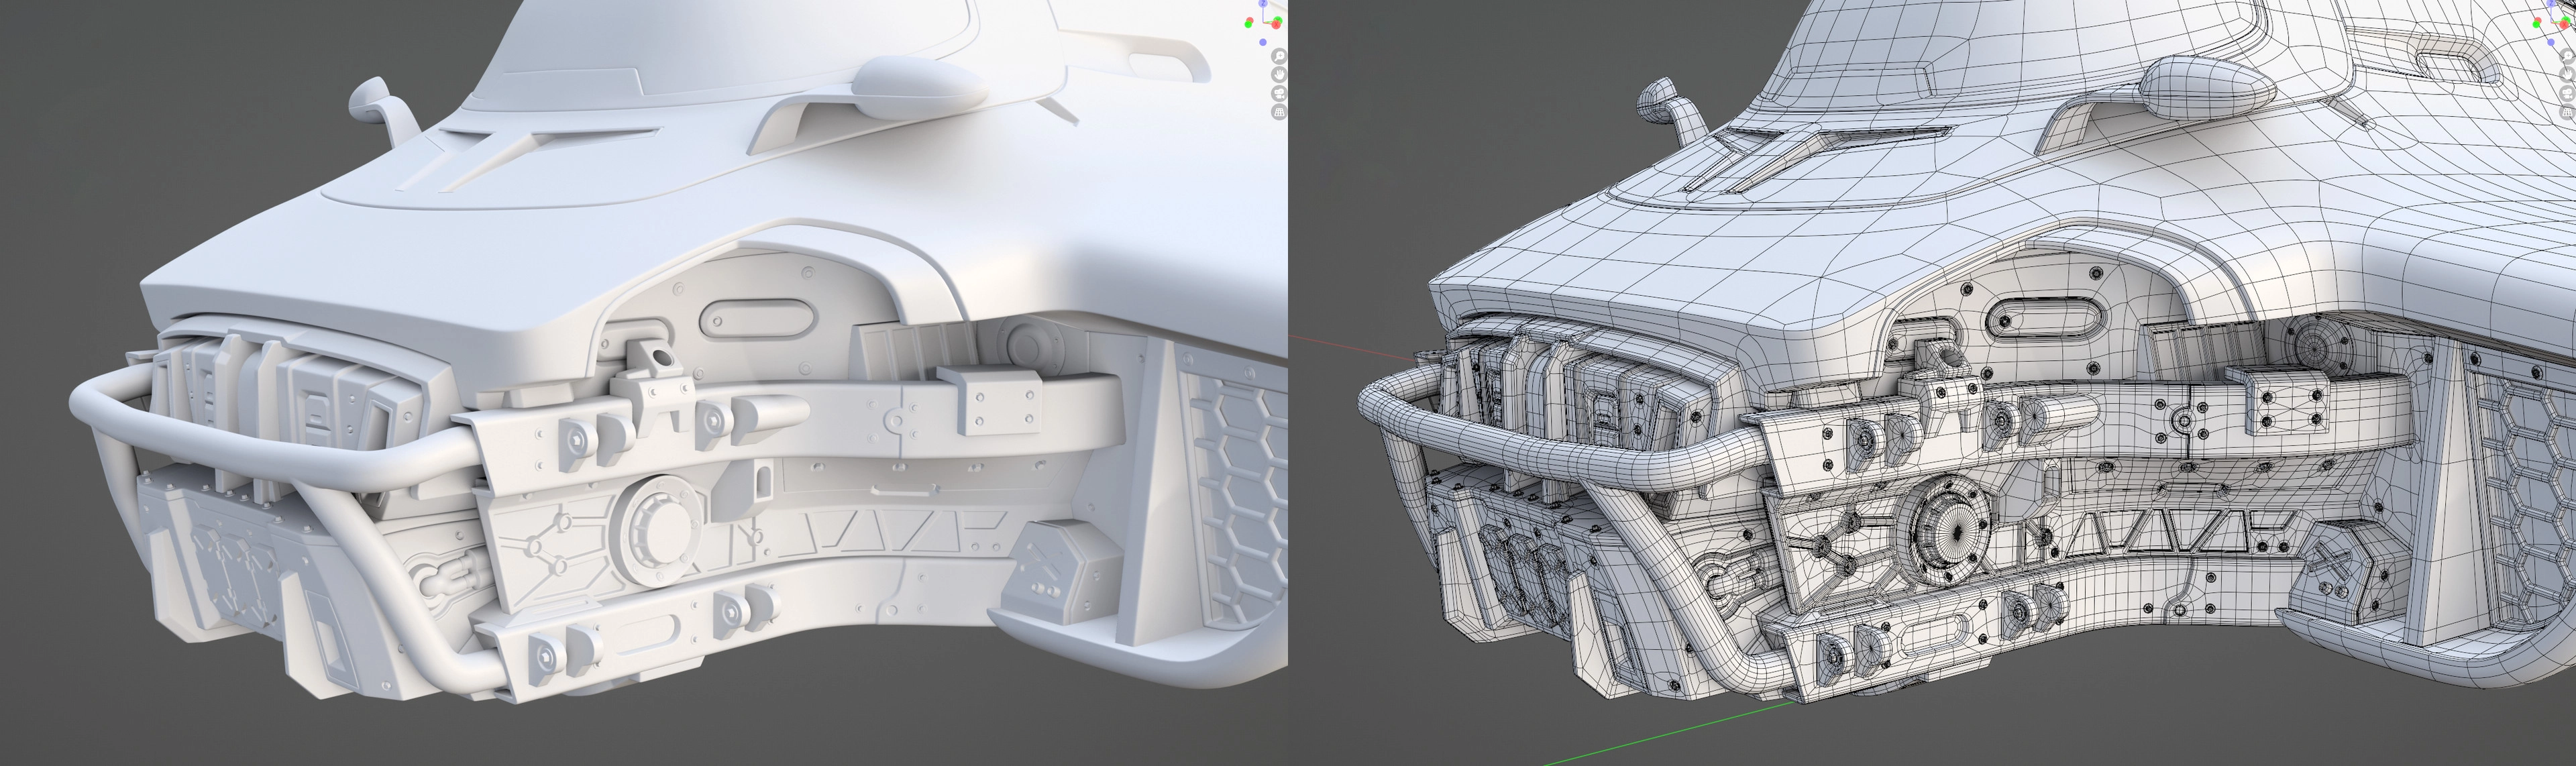Click unlabeled blue negative-Z dot in solid-shaded viewport
The width and height of the screenshot is (2576, 766).
point(1263,42)
